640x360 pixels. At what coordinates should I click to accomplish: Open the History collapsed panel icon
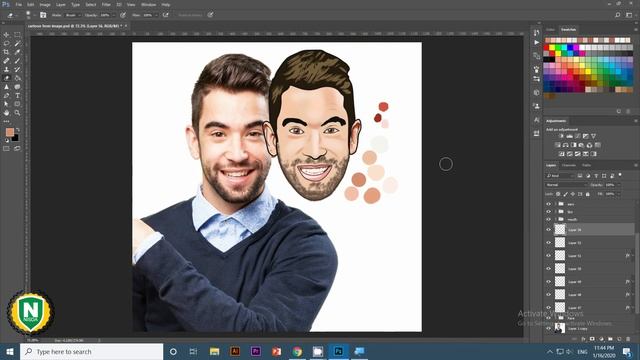(536, 33)
